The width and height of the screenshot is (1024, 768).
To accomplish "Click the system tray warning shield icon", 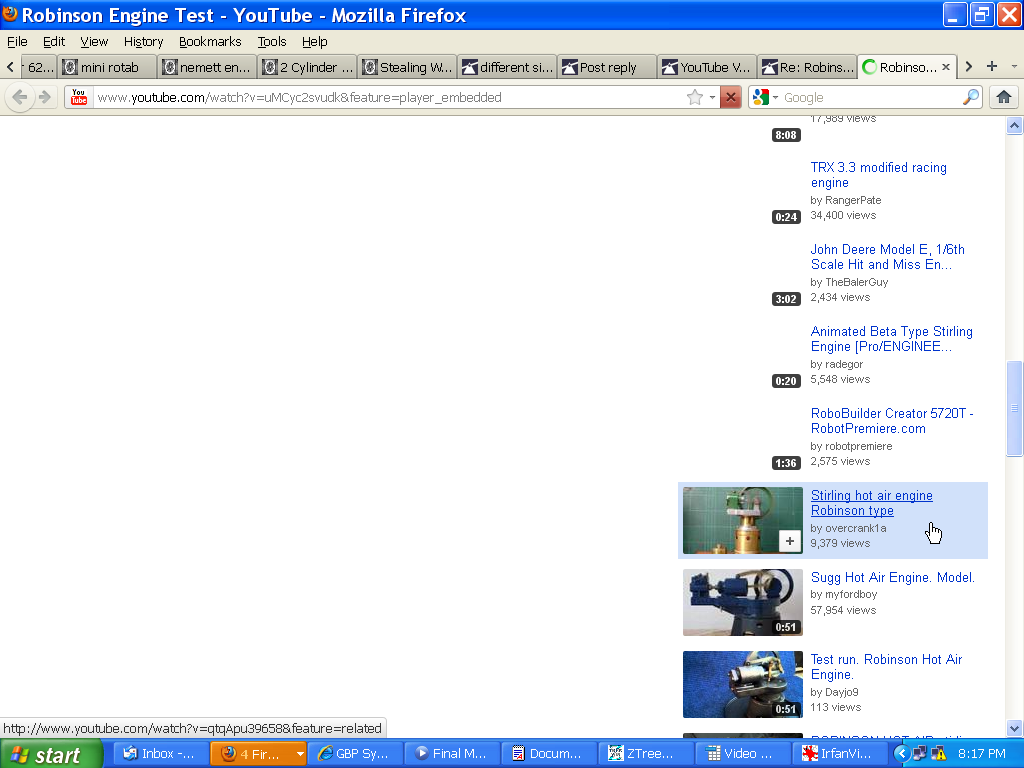I will click(938, 754).
